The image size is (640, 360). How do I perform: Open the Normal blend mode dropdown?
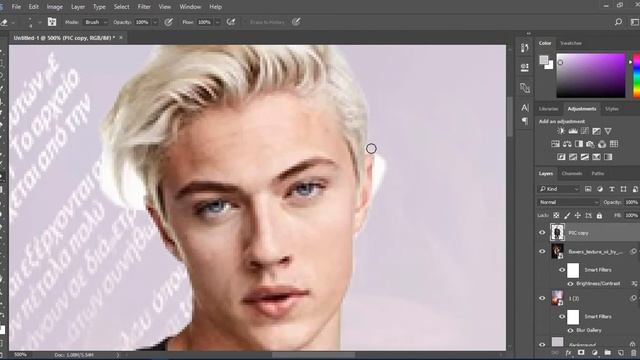point(568,202)
